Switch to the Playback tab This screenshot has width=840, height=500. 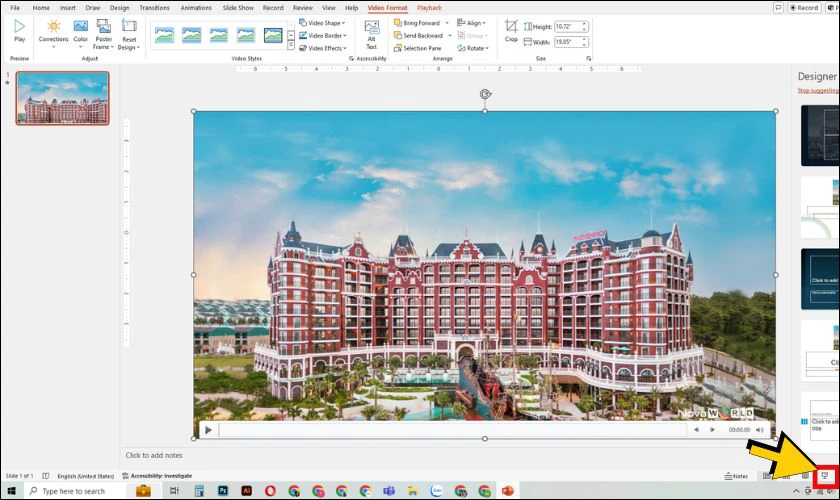click(429, 8)
